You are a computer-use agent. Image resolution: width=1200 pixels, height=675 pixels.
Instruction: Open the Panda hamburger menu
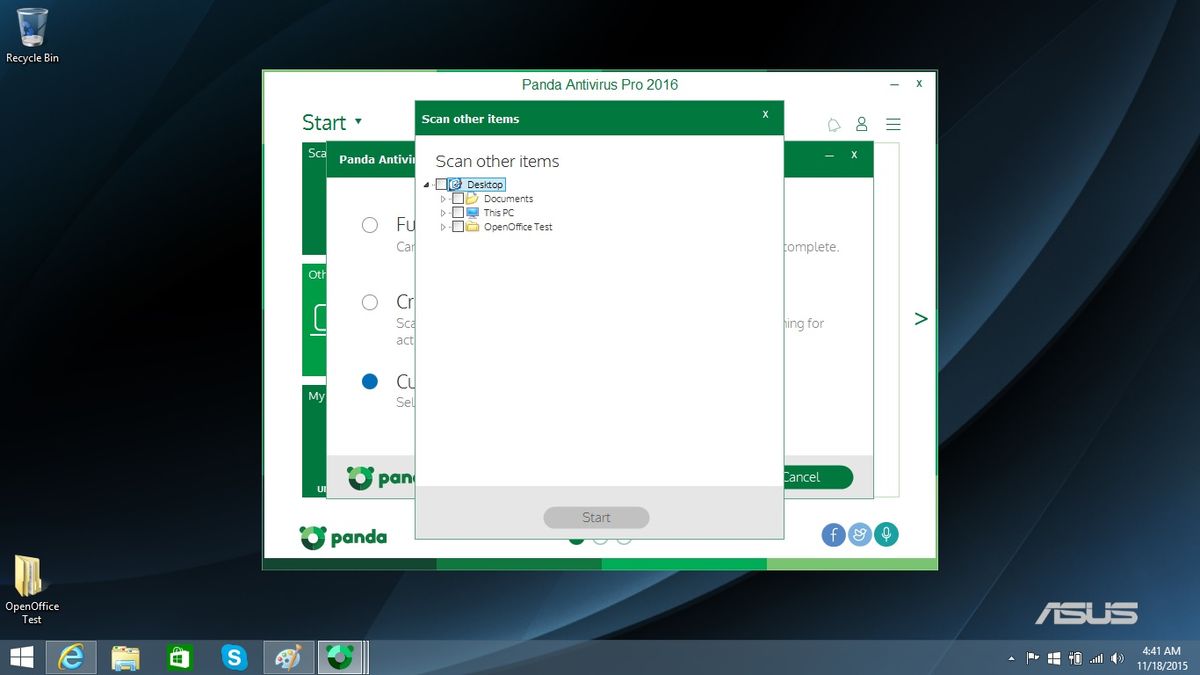(x=893, y=125)
